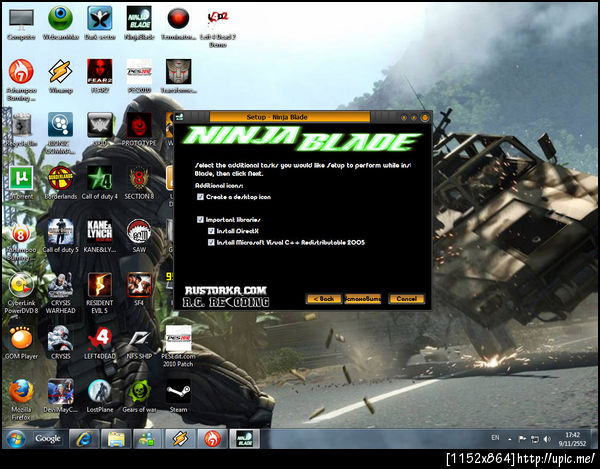Screen dimensions: 600x469
Task: Click the < Back button in Setup
Action: (324, 299)
